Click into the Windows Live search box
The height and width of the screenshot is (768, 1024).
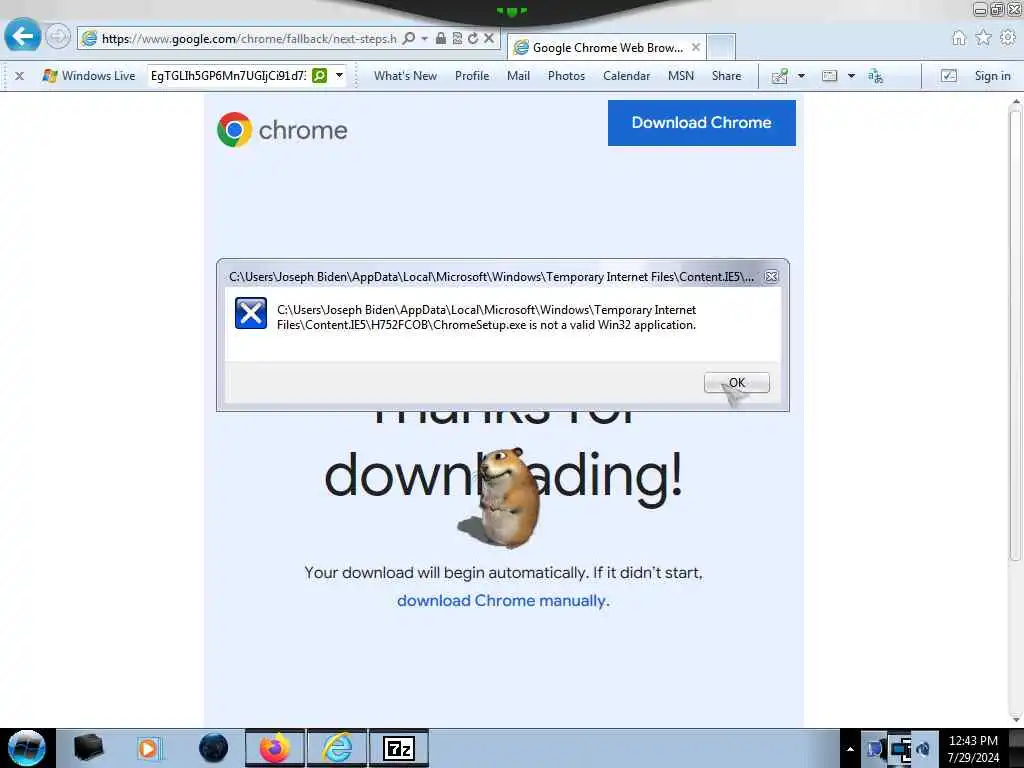229,76
